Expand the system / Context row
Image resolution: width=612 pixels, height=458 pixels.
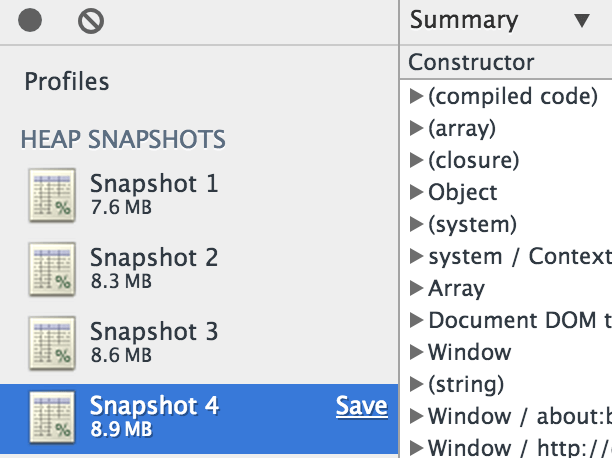click(x=416, y=256)
